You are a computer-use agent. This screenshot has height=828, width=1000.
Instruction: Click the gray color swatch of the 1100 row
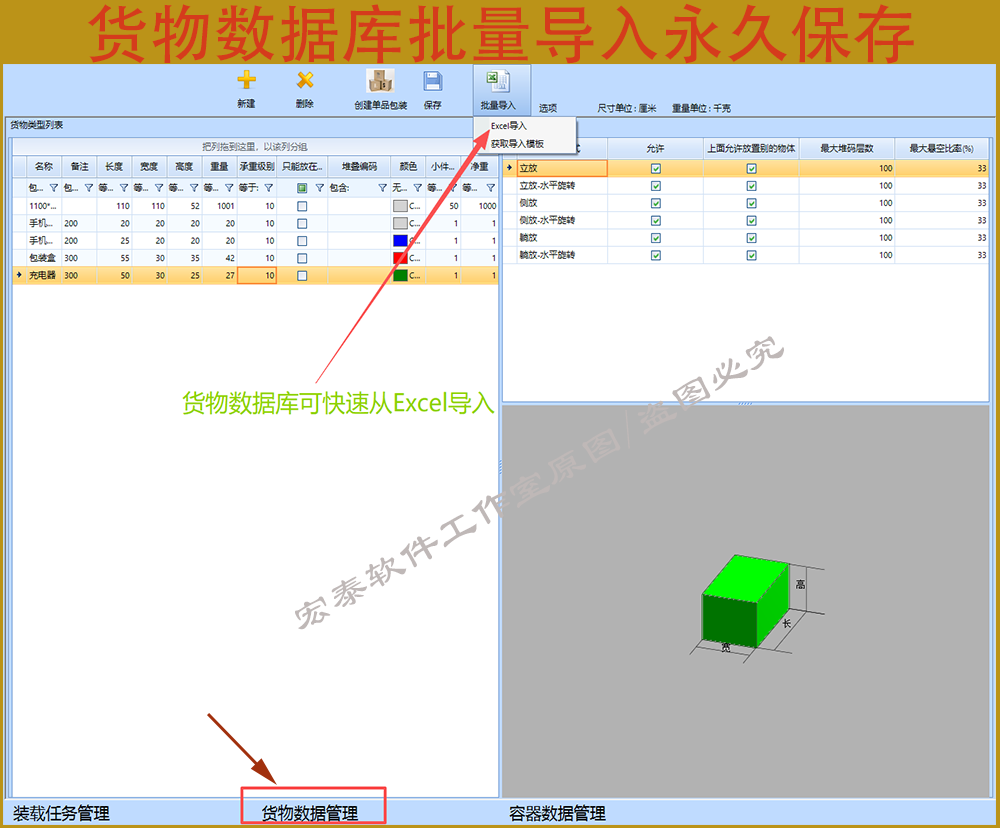tap(401, 206)
